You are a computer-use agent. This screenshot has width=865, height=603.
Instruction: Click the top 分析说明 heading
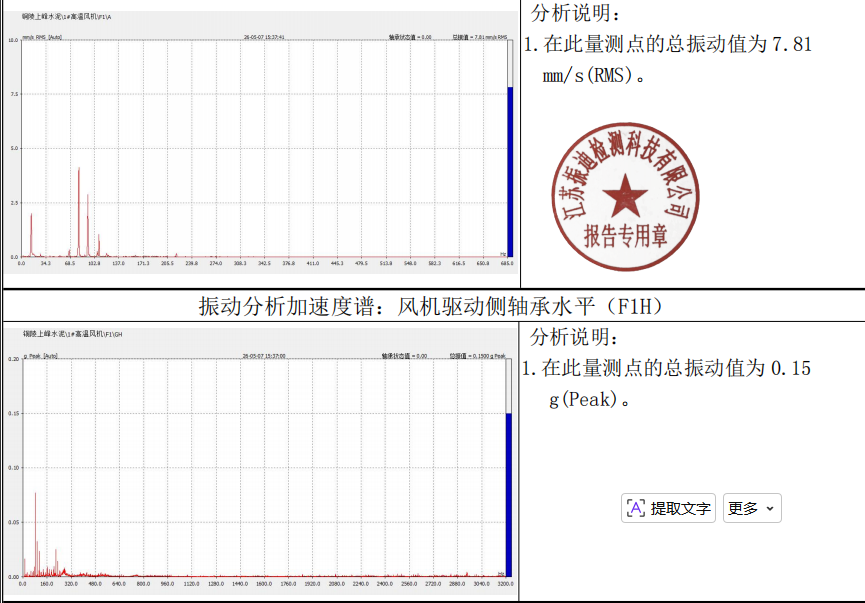576,13
